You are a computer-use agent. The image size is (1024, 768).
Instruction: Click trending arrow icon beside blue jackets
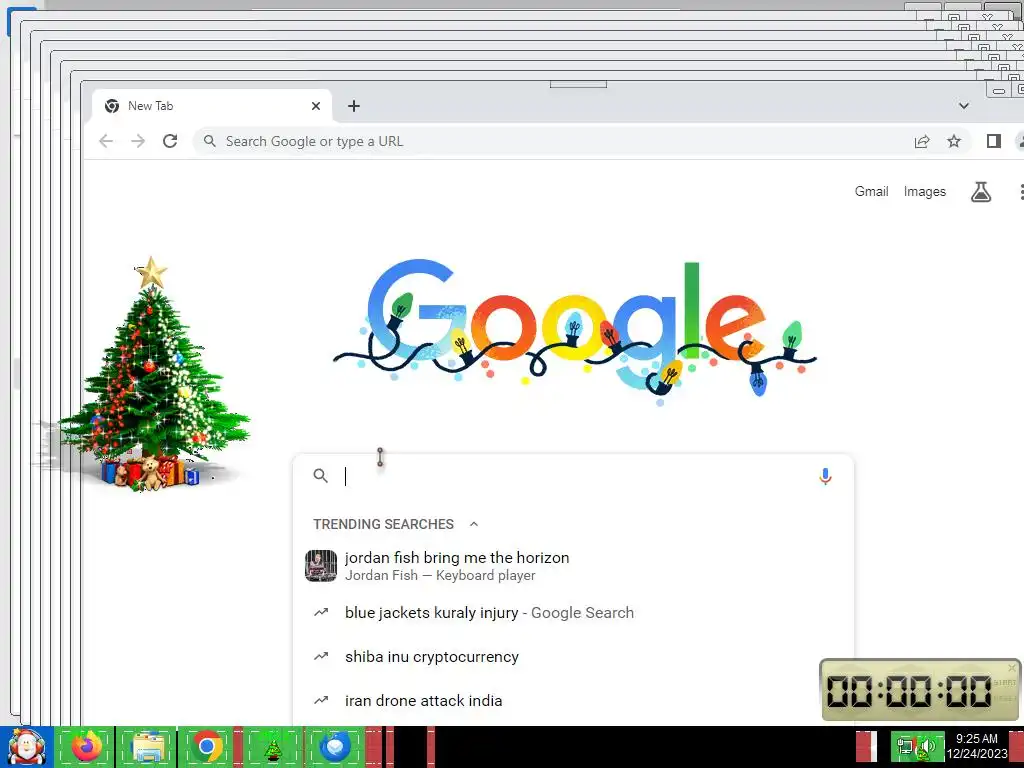(321, 613)
